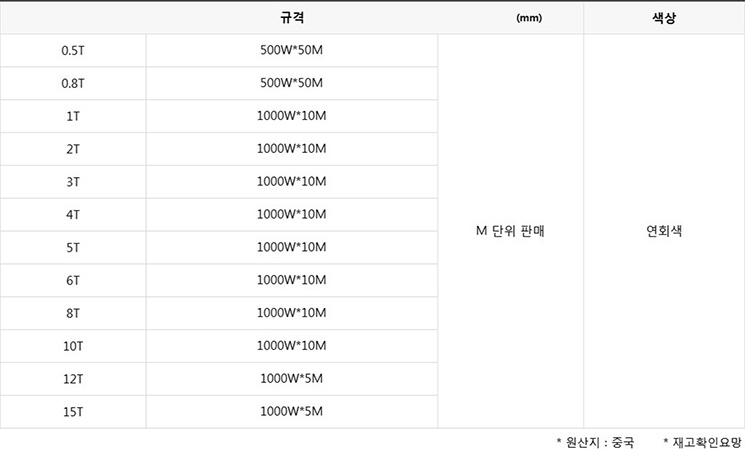Select the 10T thickness cell
The height and width of the screenshot is (449, 745).
coord(73,346)
